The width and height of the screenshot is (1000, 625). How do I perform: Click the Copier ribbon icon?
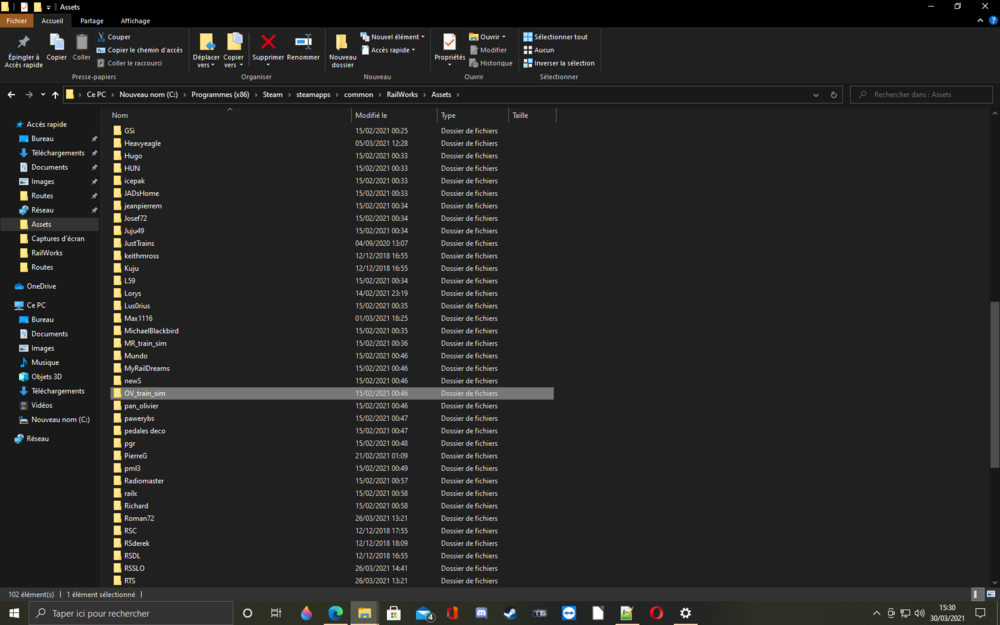[x=56, y=43]
